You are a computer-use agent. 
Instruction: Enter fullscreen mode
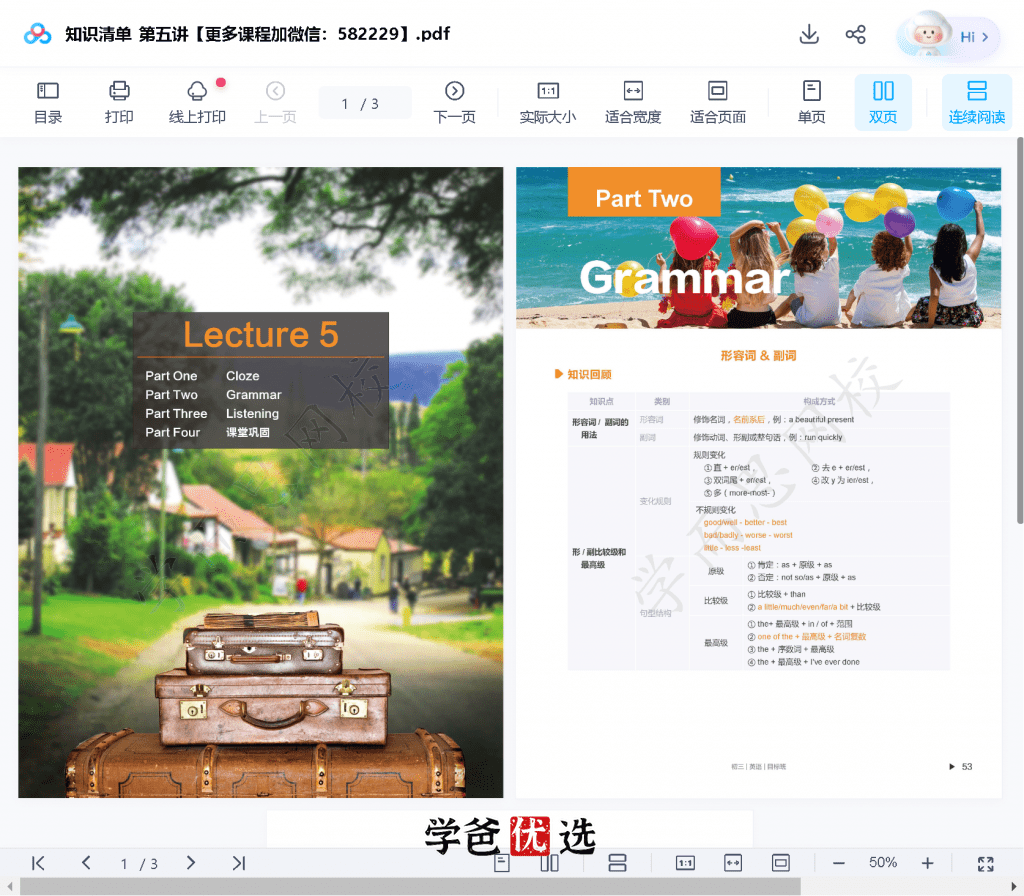click(985, 864)
